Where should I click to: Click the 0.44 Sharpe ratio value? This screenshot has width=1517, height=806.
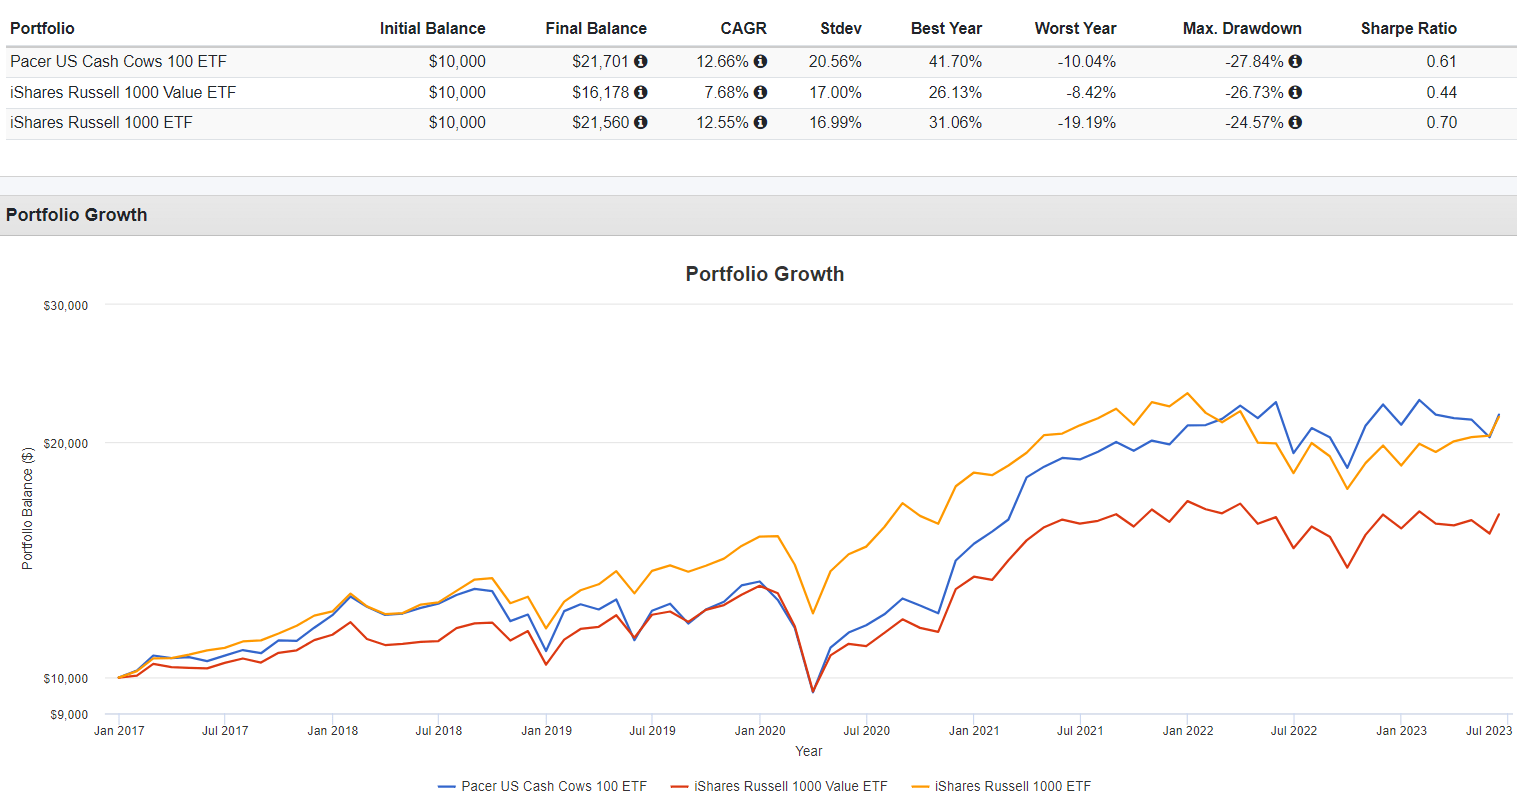point(1442,92)
